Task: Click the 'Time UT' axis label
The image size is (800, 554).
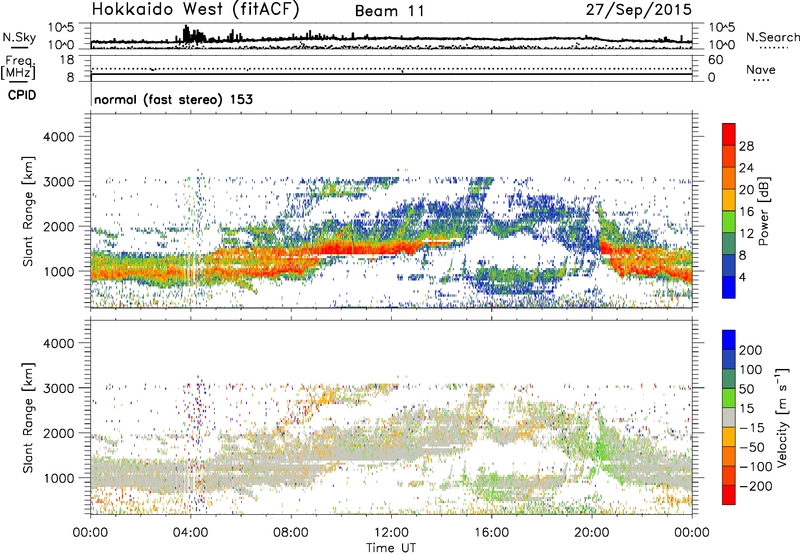Action: coord(391,548)
